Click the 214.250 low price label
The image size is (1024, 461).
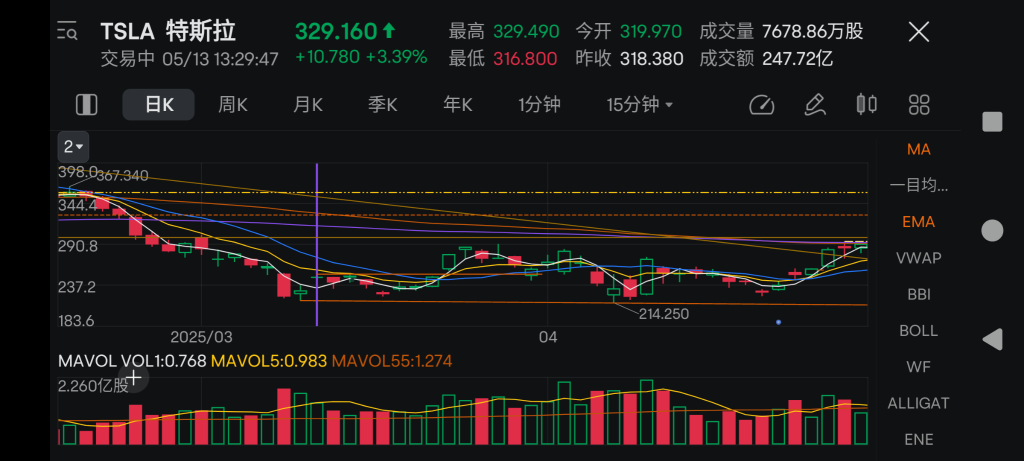(x=664, y=314)
